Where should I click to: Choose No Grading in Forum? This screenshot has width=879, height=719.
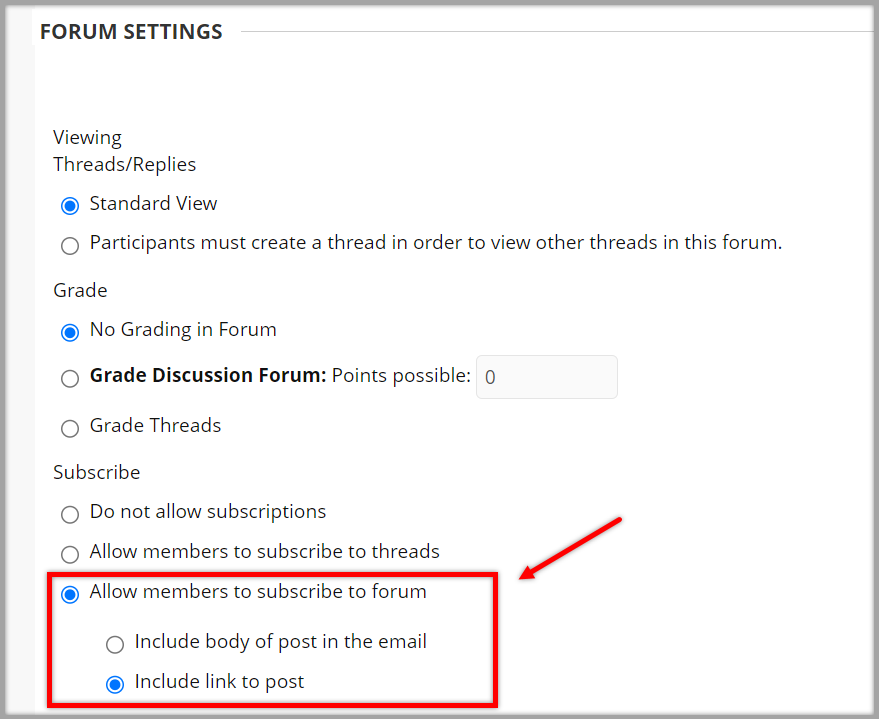tap(69, 332)
